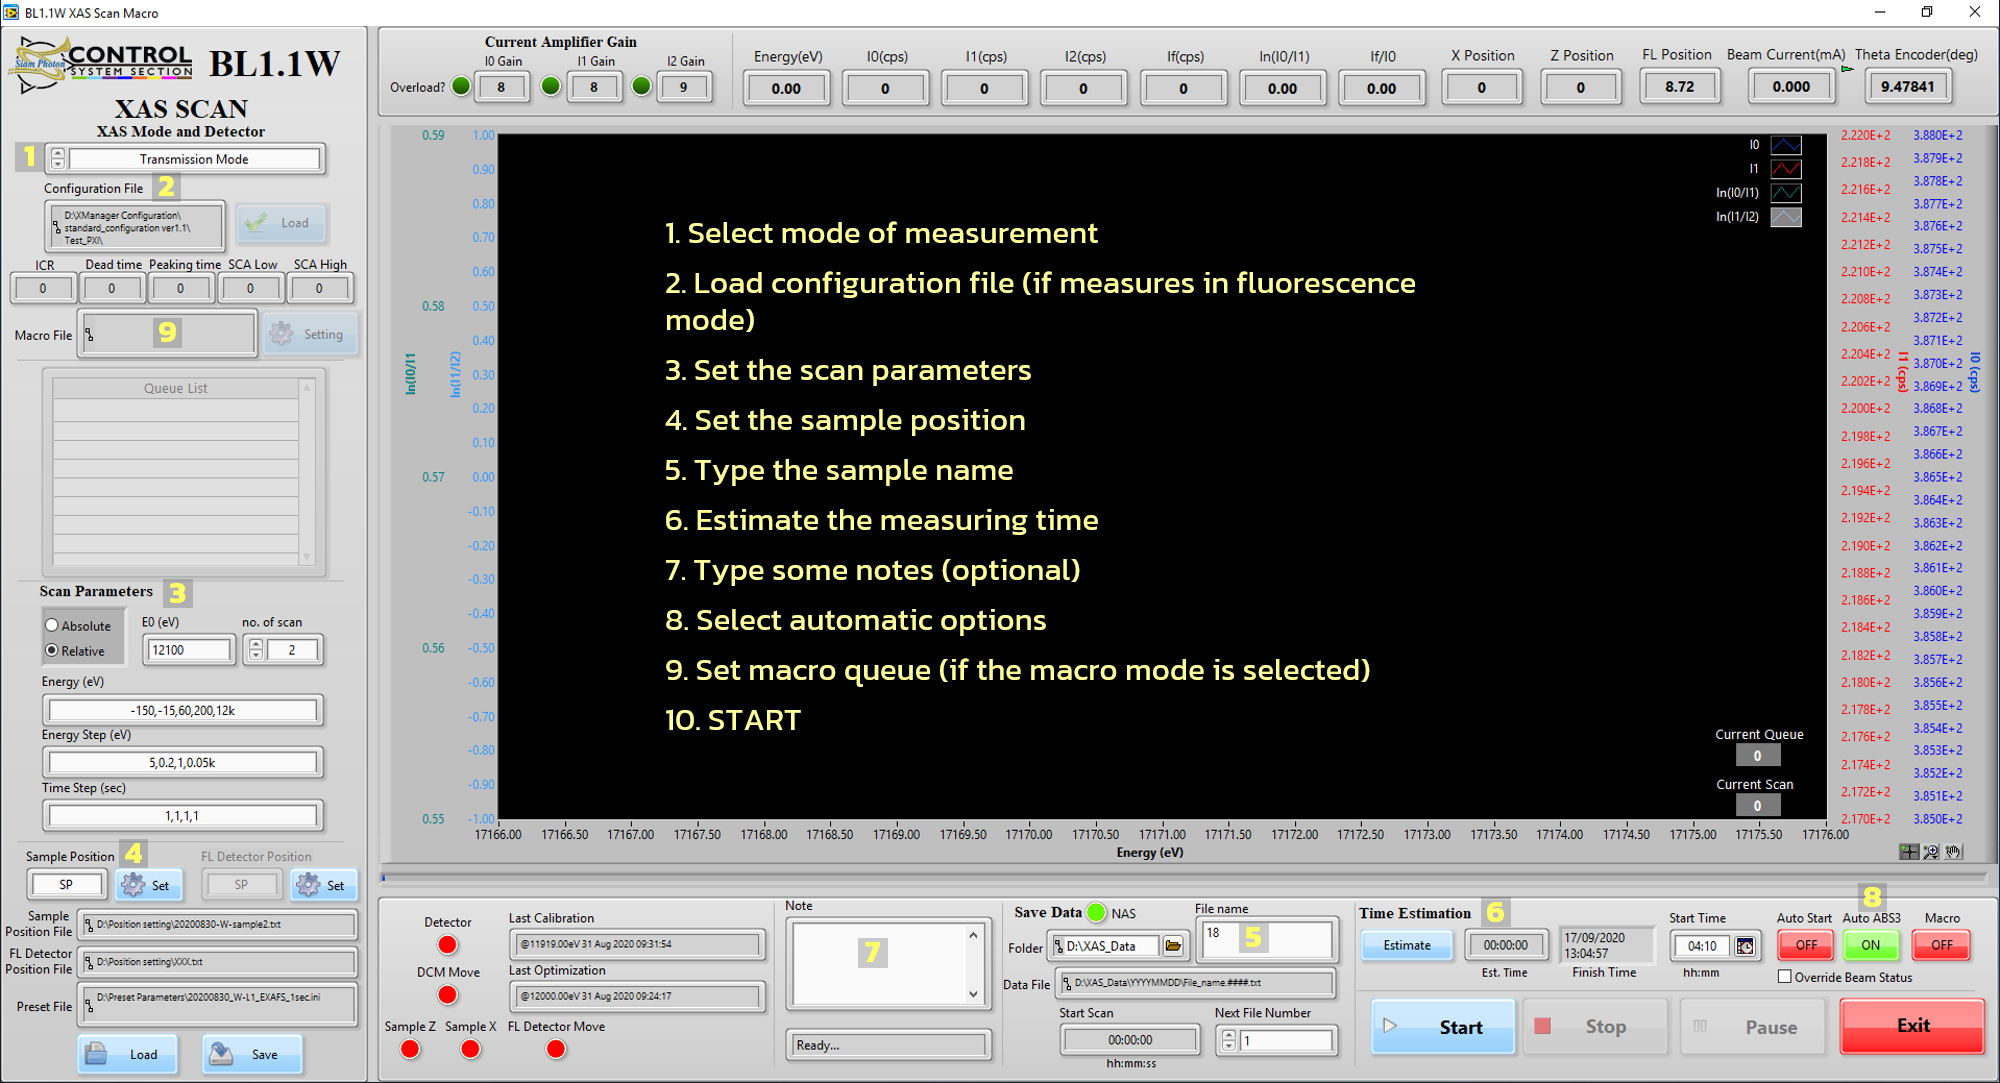
Task: Click the DCM Move status LED
Action: click(447, 995)
